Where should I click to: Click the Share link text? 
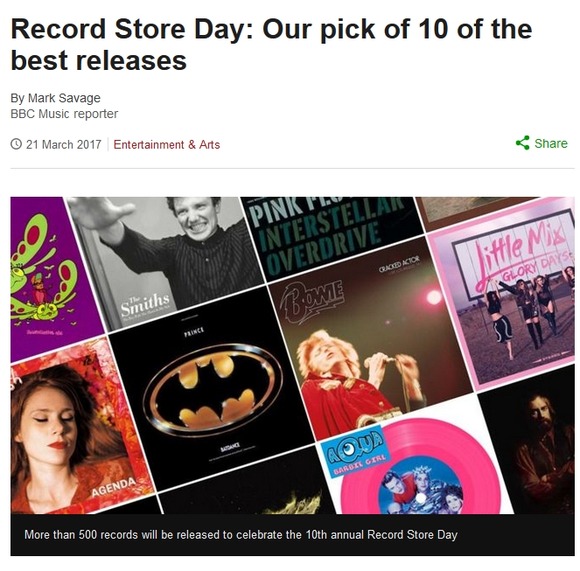coord(550,143)
